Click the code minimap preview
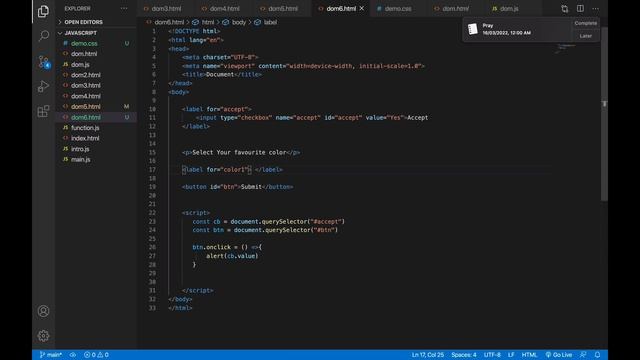The image size is (640, 360). point(565,48)
